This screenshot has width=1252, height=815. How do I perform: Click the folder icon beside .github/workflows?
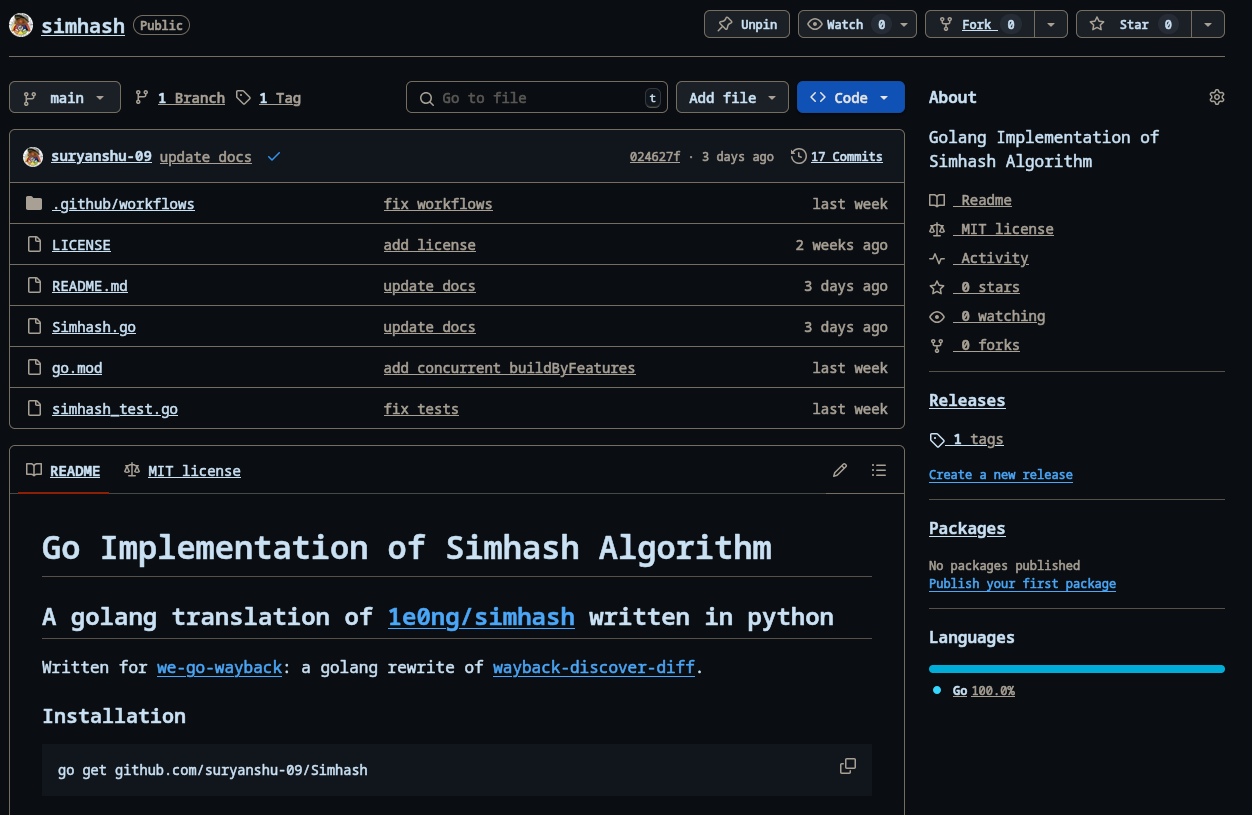(34, 204)
